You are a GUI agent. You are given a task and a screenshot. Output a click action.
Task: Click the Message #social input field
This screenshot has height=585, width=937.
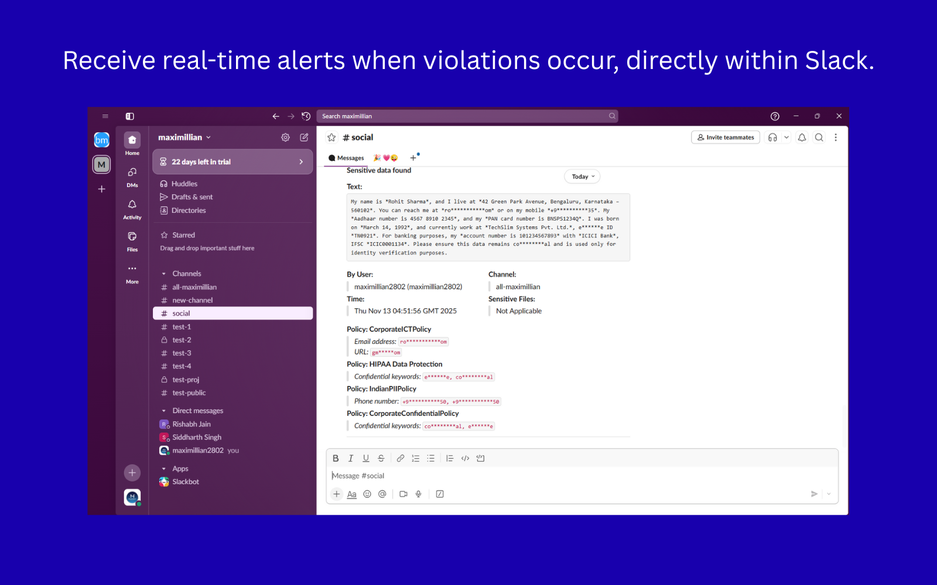click(570, 475)
